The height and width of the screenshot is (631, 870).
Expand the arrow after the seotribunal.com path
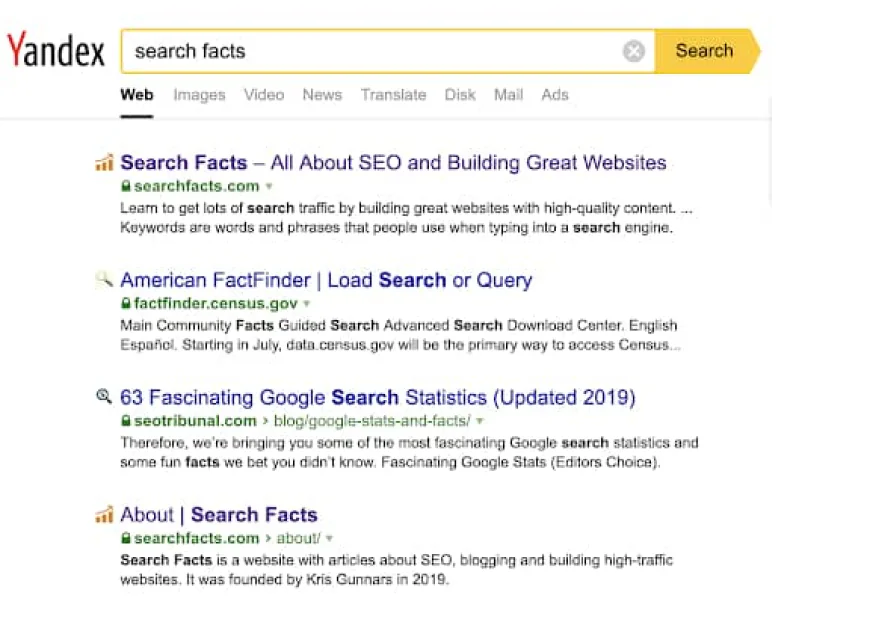(x=479, y=421)
